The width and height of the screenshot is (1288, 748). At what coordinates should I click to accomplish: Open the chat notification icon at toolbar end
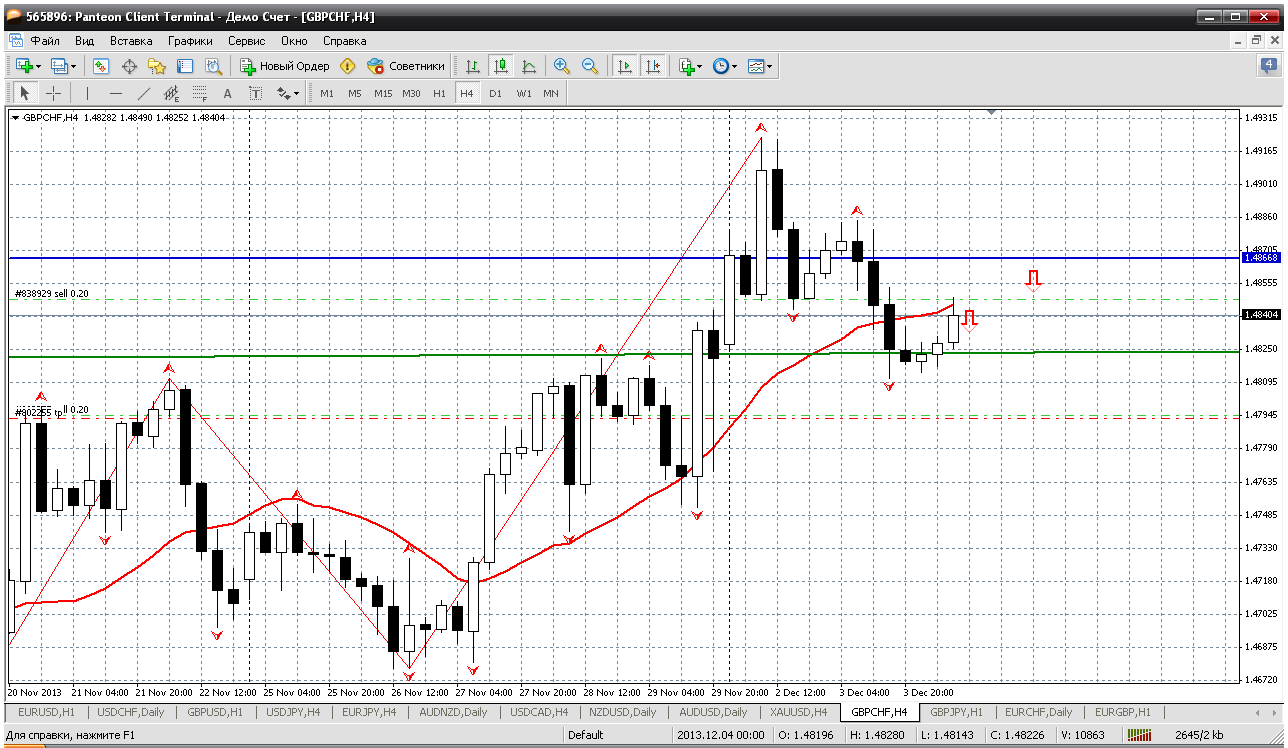pos(1270,66)
